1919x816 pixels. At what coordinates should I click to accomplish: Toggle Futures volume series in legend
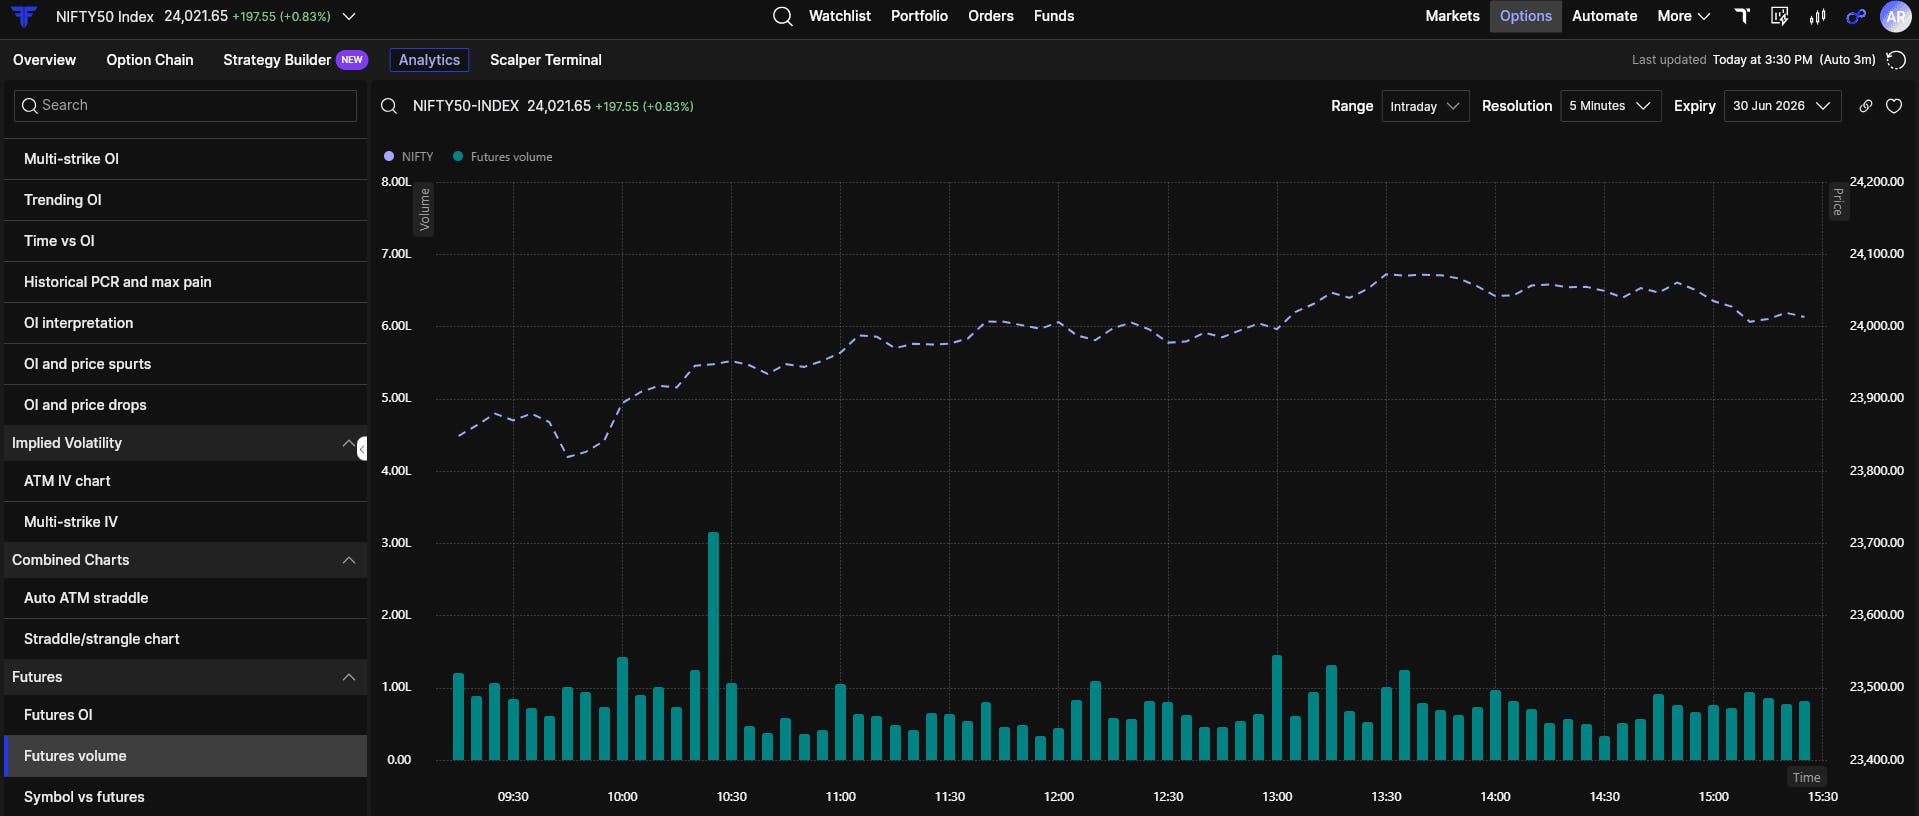pyautogui.click(x=502, y=157)
